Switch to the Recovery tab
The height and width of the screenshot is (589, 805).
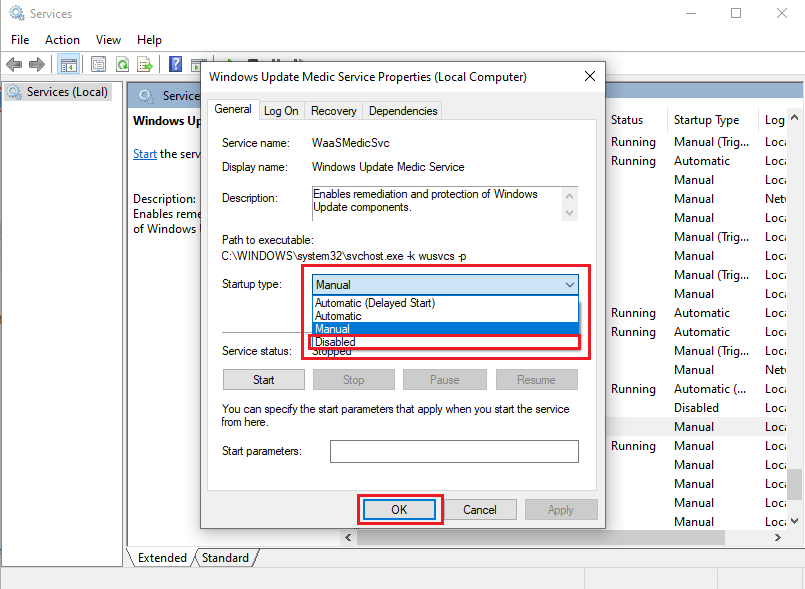[x=333, y=111]
